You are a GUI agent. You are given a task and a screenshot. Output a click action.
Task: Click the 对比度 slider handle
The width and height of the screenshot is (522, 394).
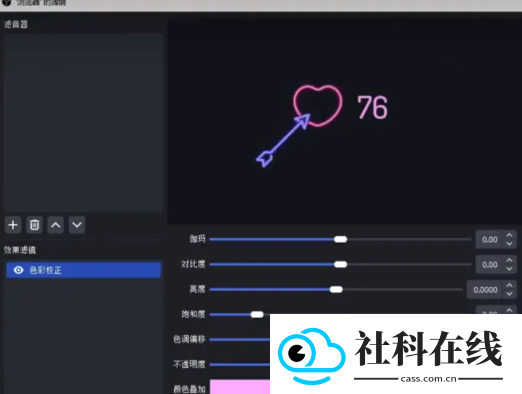pyautogui.click(x=340, y=264)
